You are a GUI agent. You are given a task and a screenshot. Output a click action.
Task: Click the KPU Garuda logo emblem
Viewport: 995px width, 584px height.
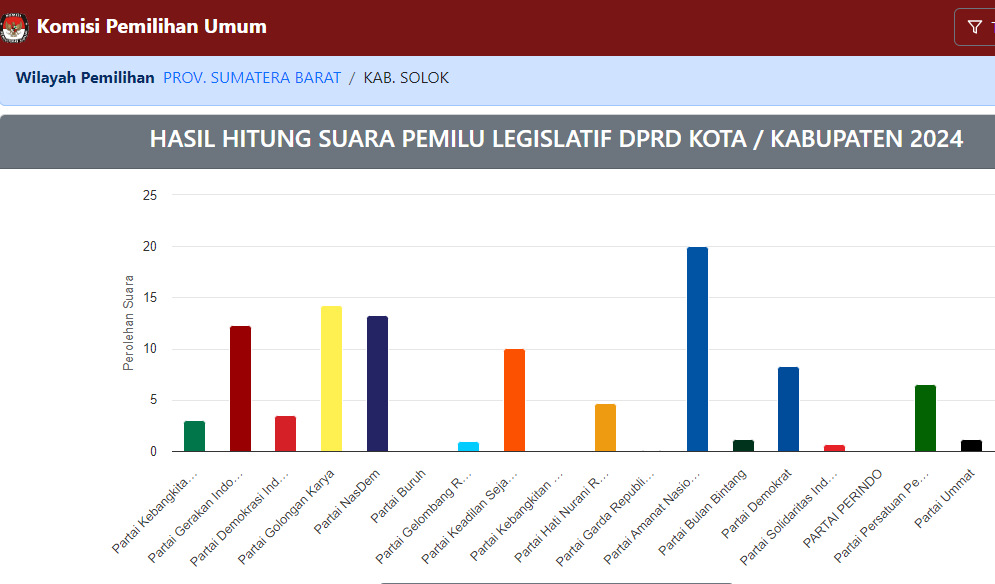tap(15, 27)
